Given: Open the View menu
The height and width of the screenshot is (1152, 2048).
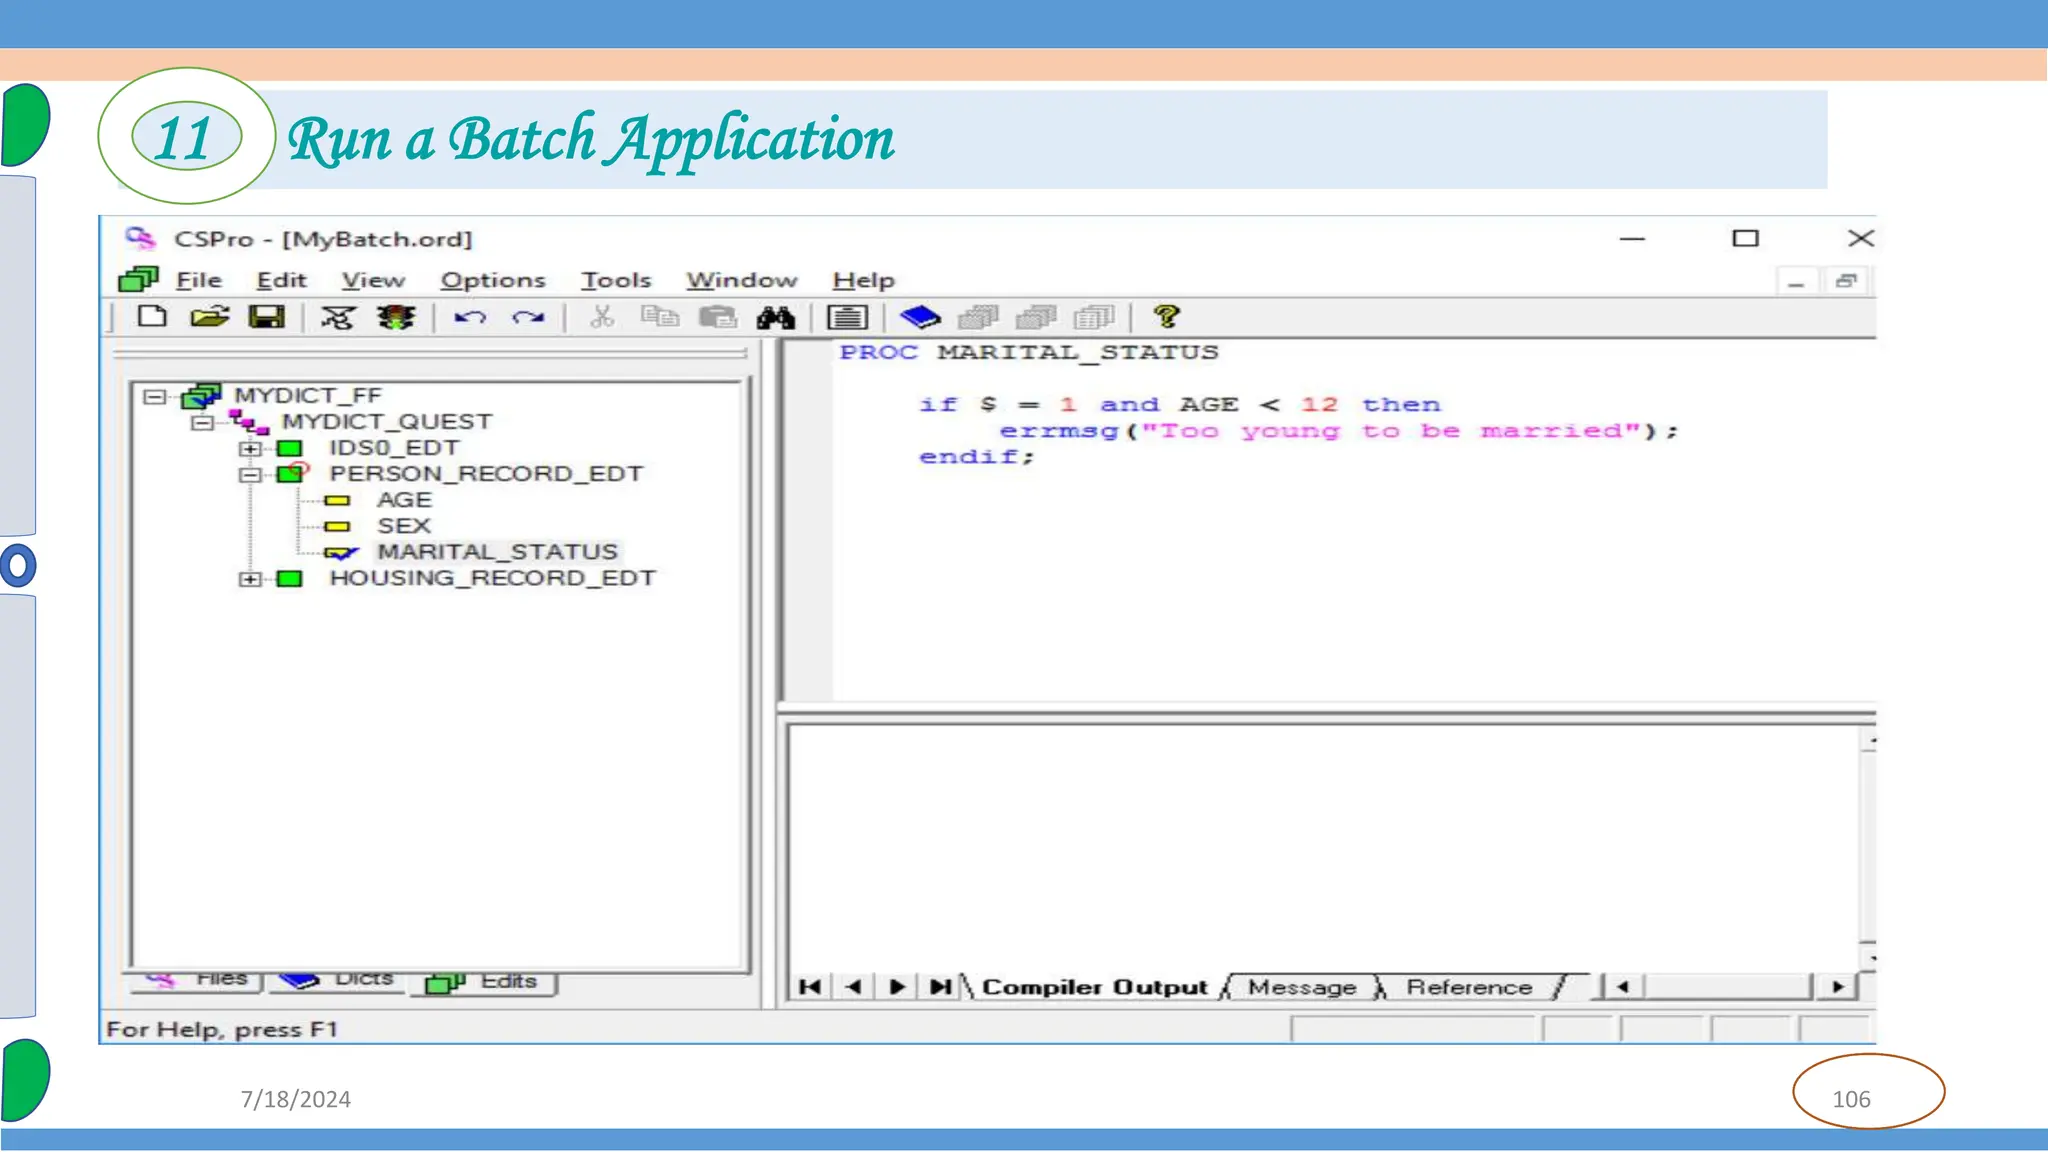Looking at the screenshot, I should click(x=373, y=281).
